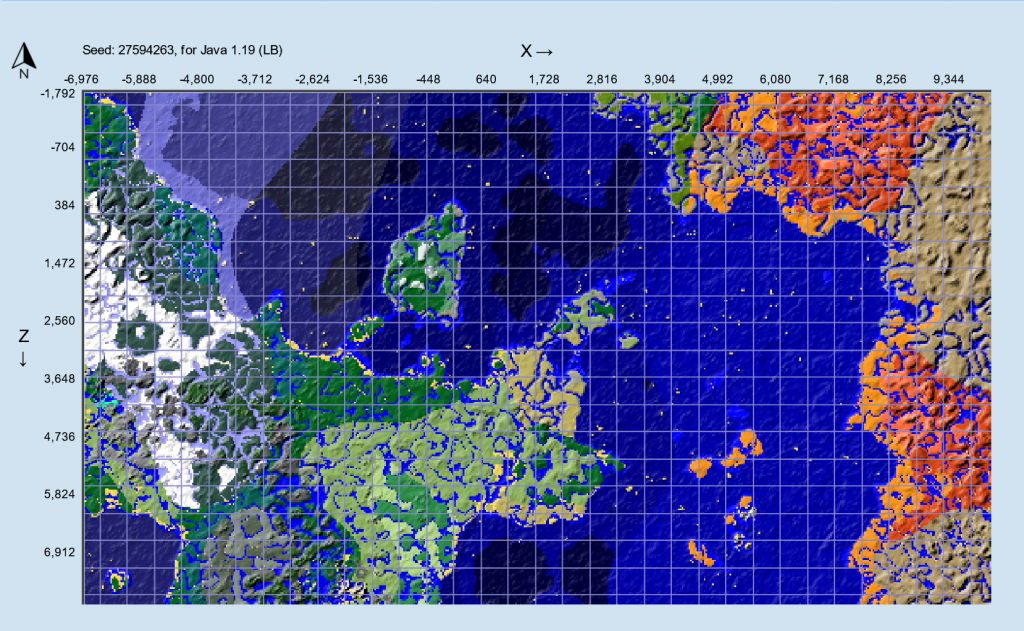Click the X axis direction arrow label
1024x631 pixels.
pyautogui.click(x=537, y=50)
